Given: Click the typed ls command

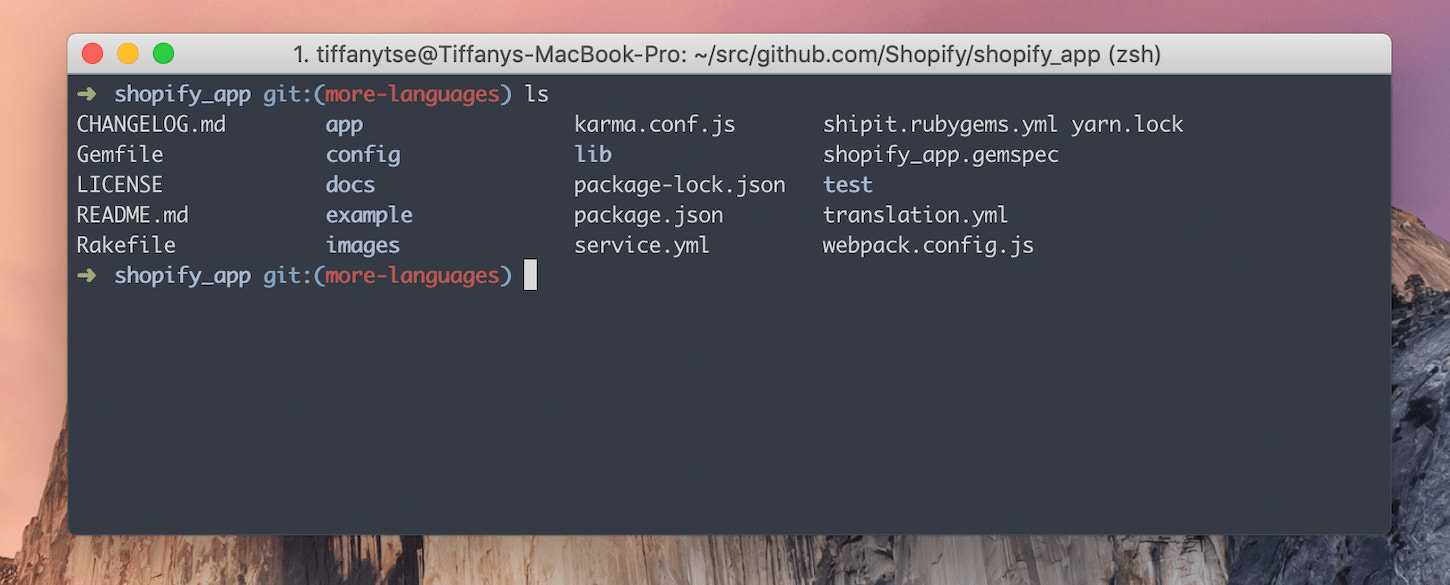Looking at the screenshot, I should click(537, 94).
